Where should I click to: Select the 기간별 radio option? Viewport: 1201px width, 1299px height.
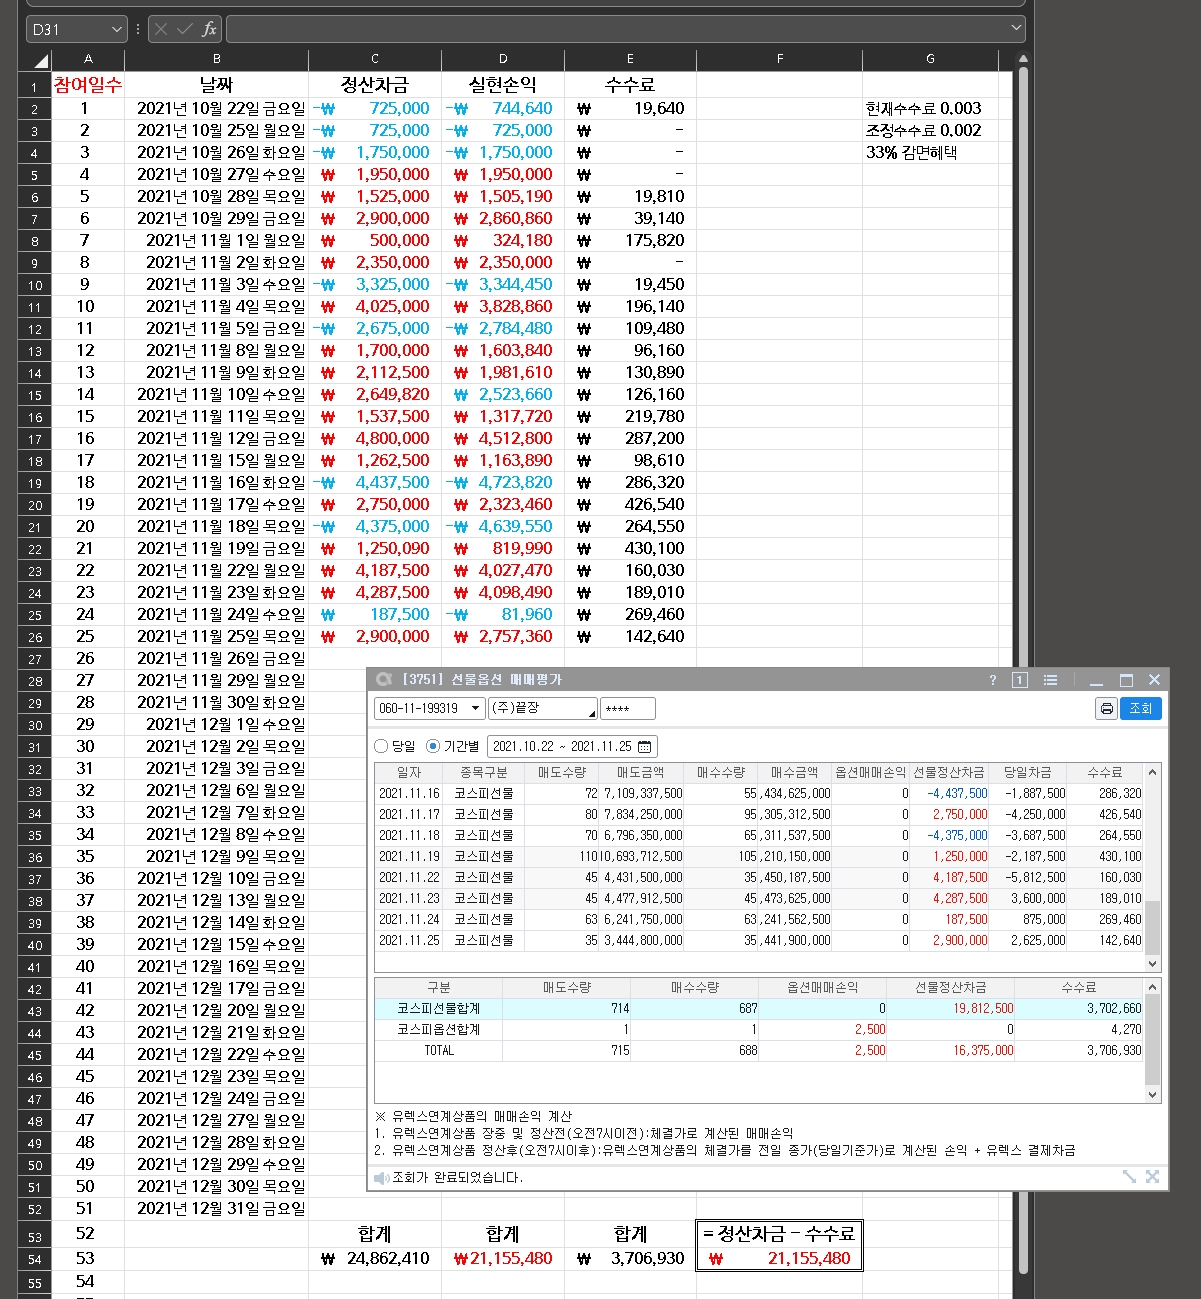[433, 746]
